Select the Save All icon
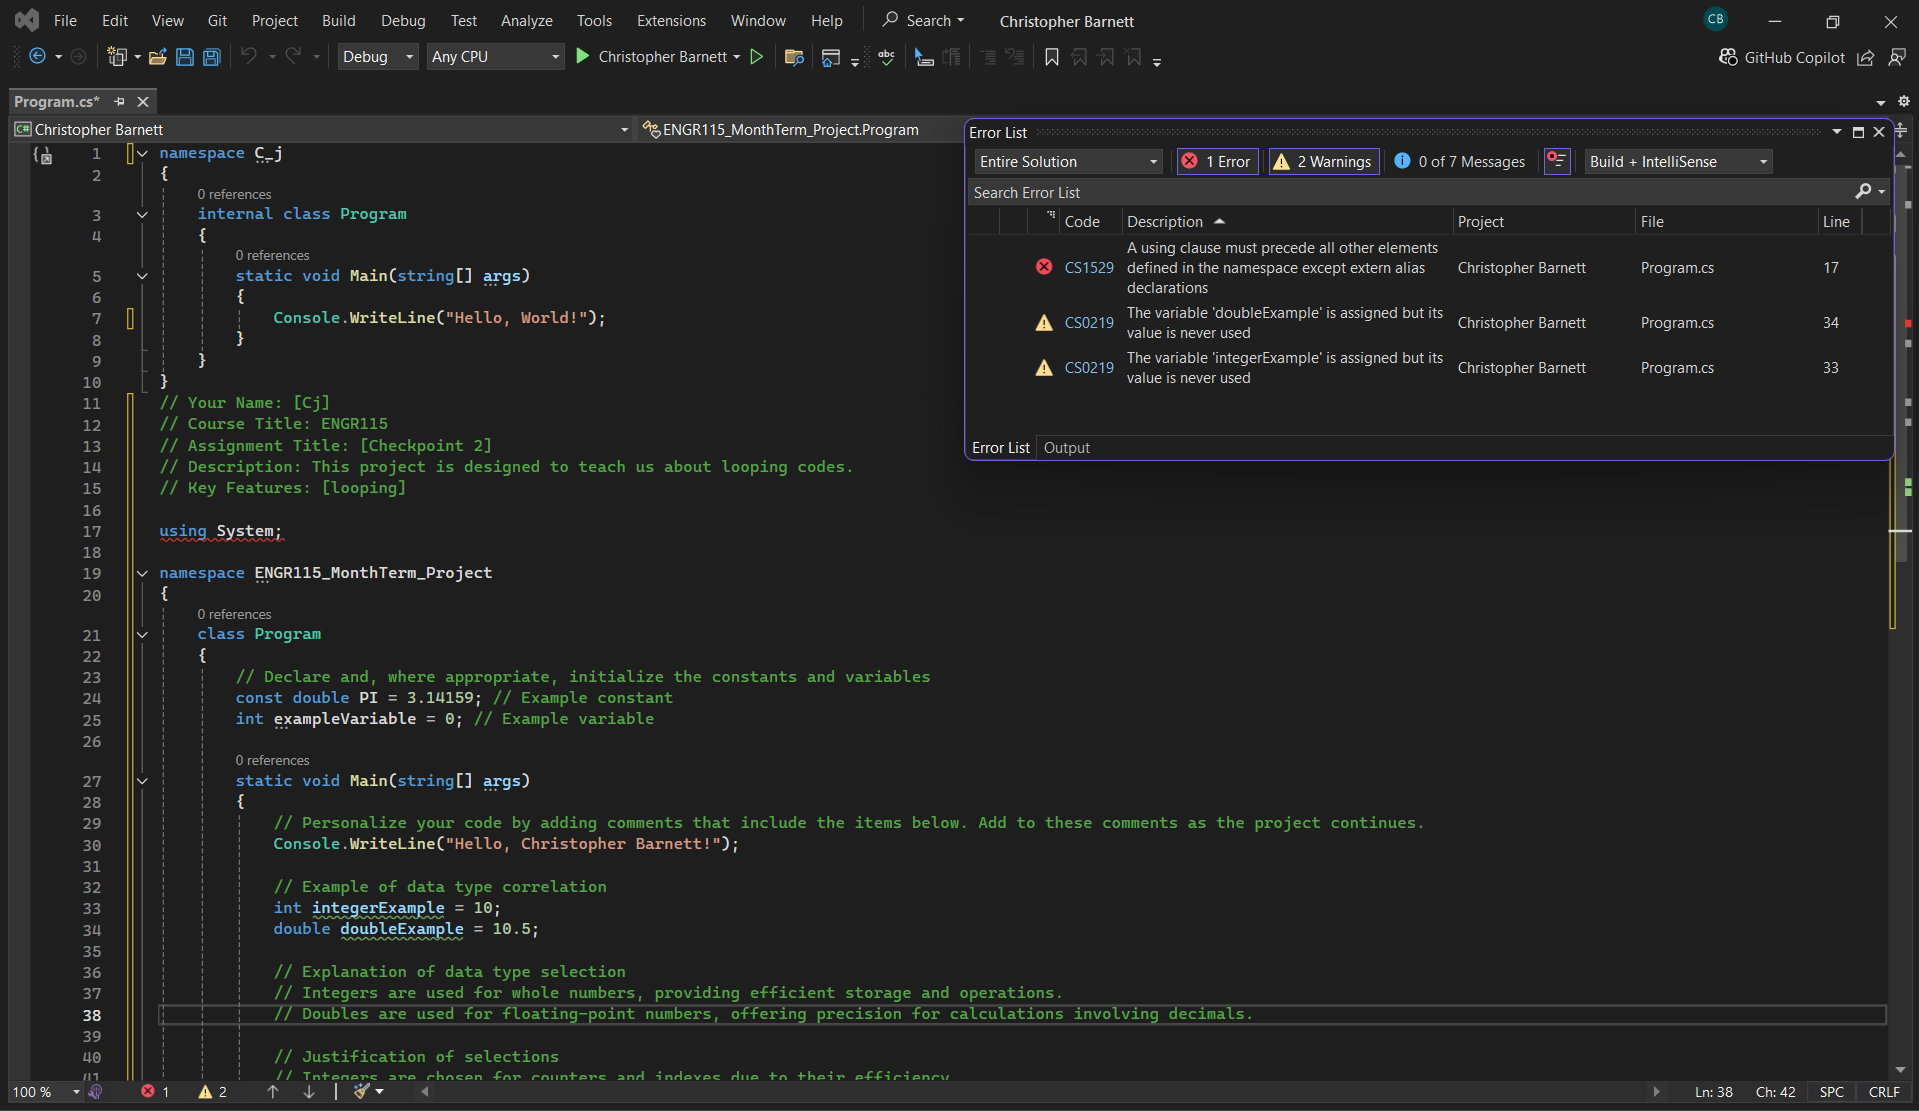1919x1111 pixels. 211,57
